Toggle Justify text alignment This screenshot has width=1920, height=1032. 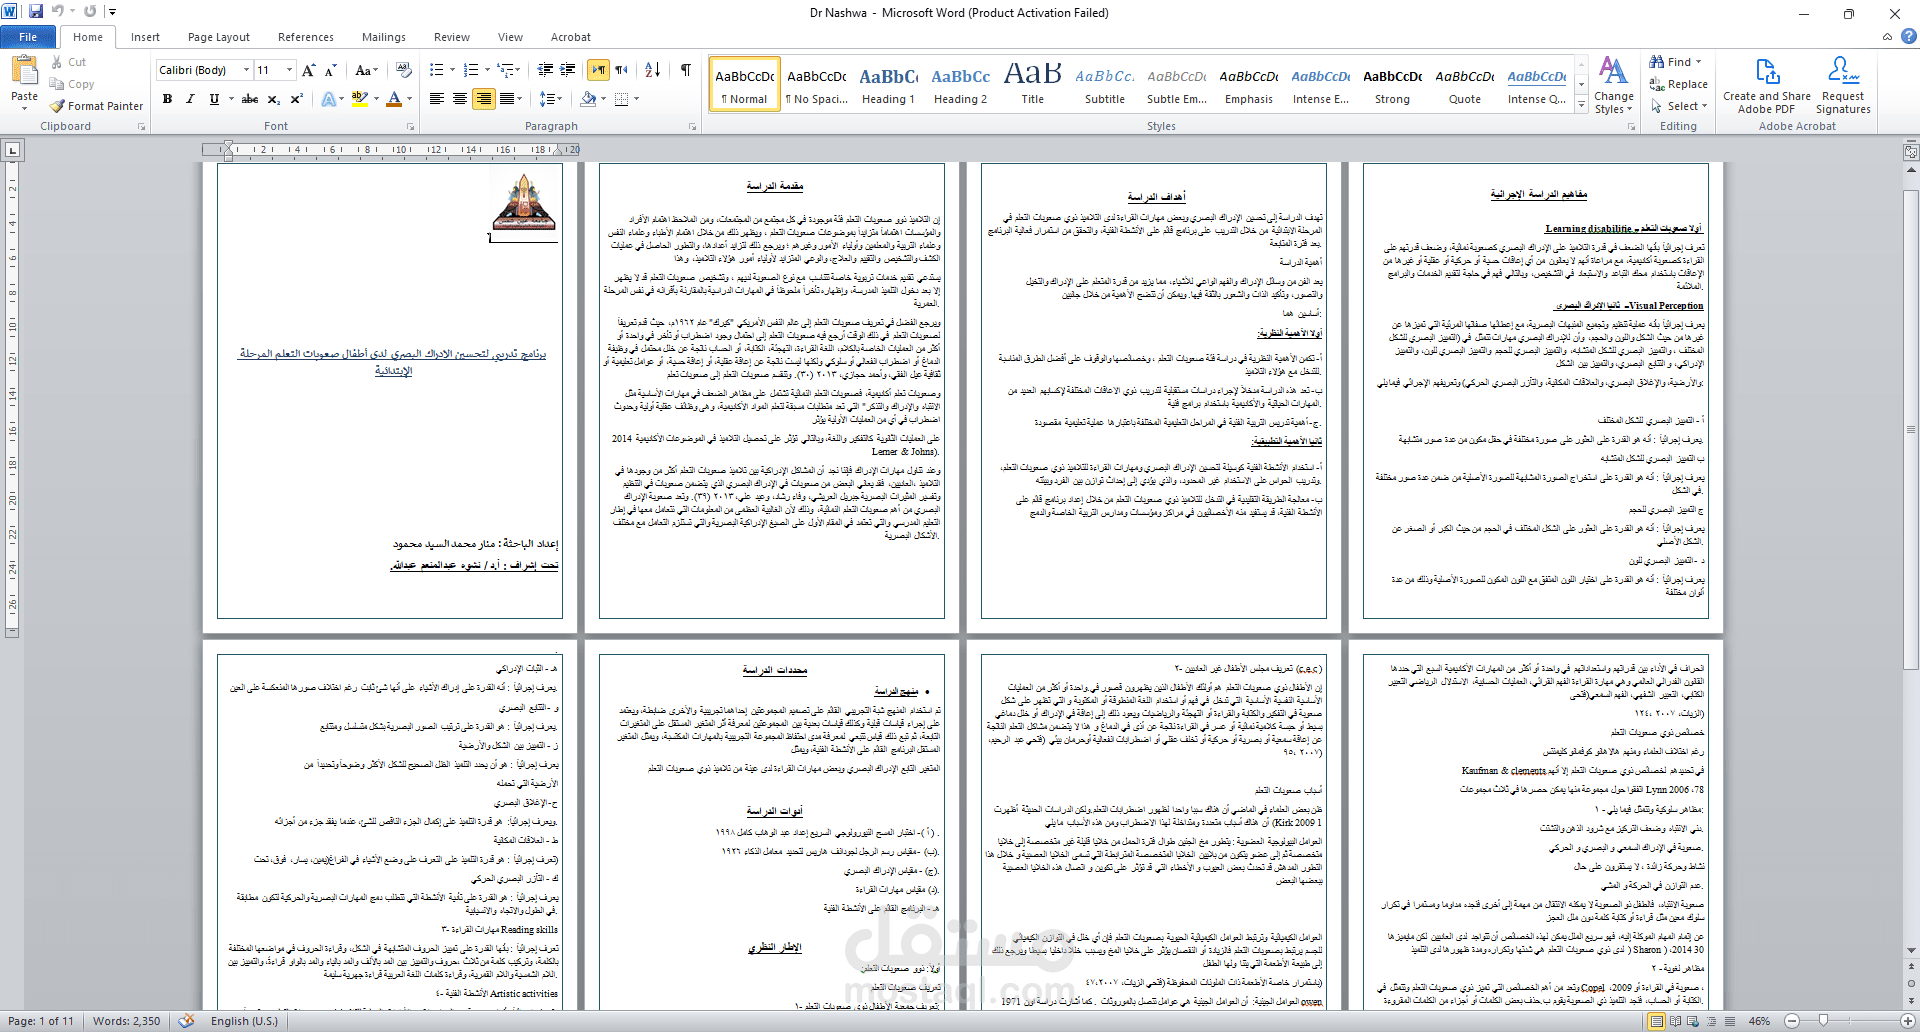pos(507,99)
